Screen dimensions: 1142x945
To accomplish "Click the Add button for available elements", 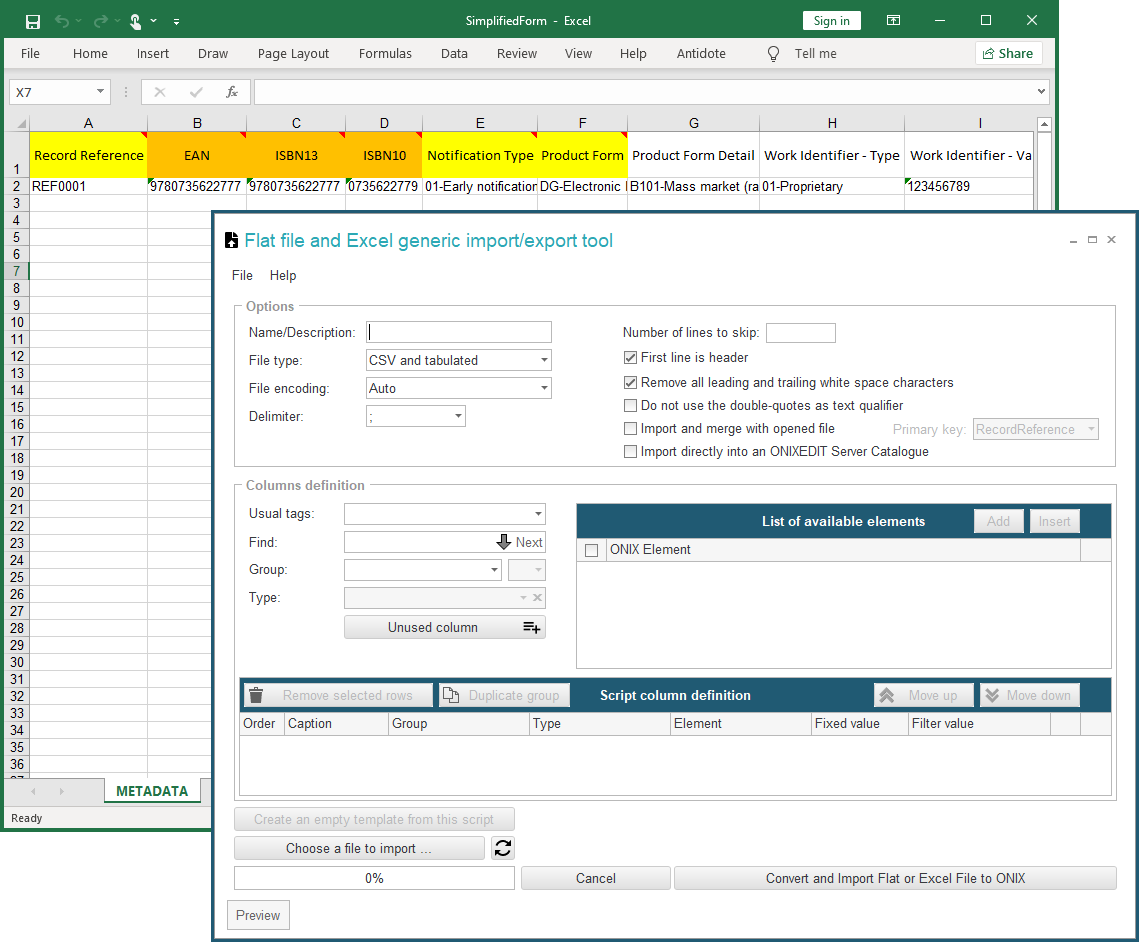I will click(x=999, y=521).
